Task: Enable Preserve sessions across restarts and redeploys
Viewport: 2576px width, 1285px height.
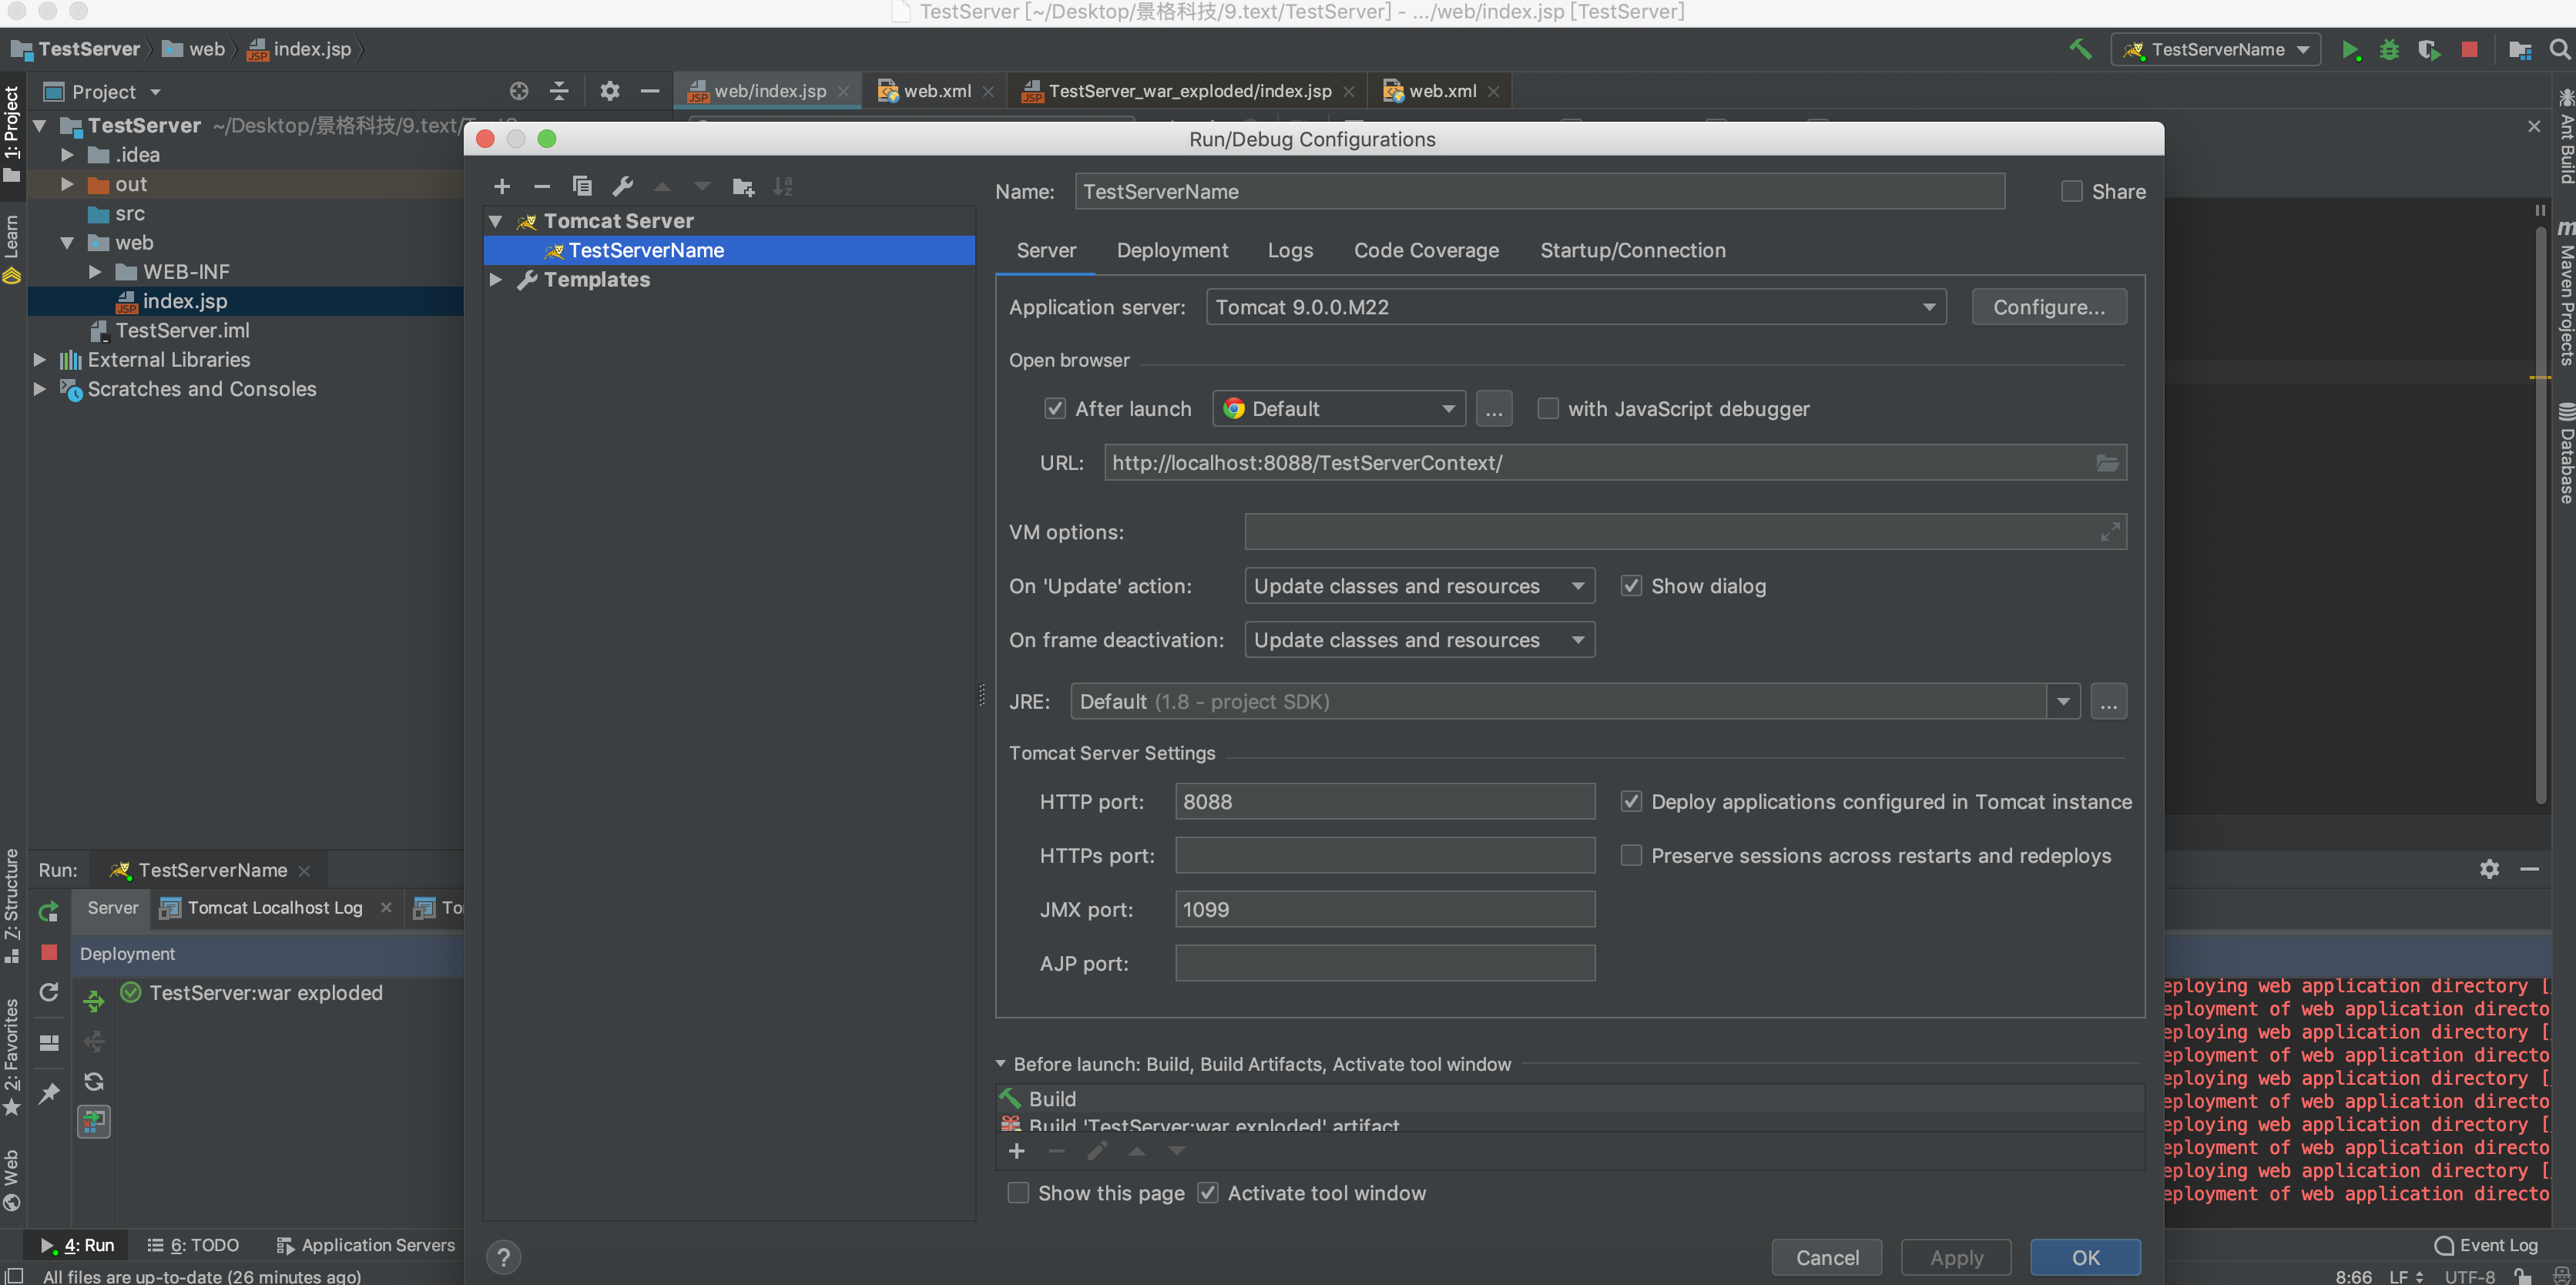Action: click(1630, 855)
